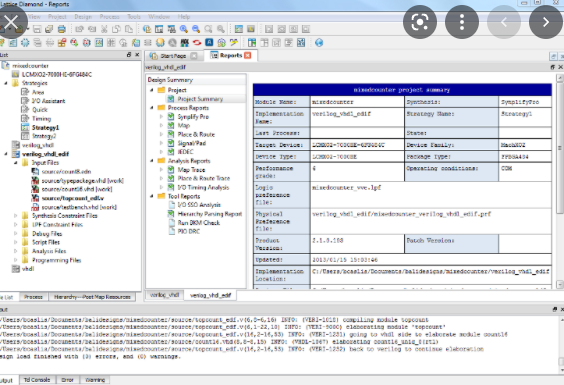Click the Paste toolbar icon

[128, 29]
